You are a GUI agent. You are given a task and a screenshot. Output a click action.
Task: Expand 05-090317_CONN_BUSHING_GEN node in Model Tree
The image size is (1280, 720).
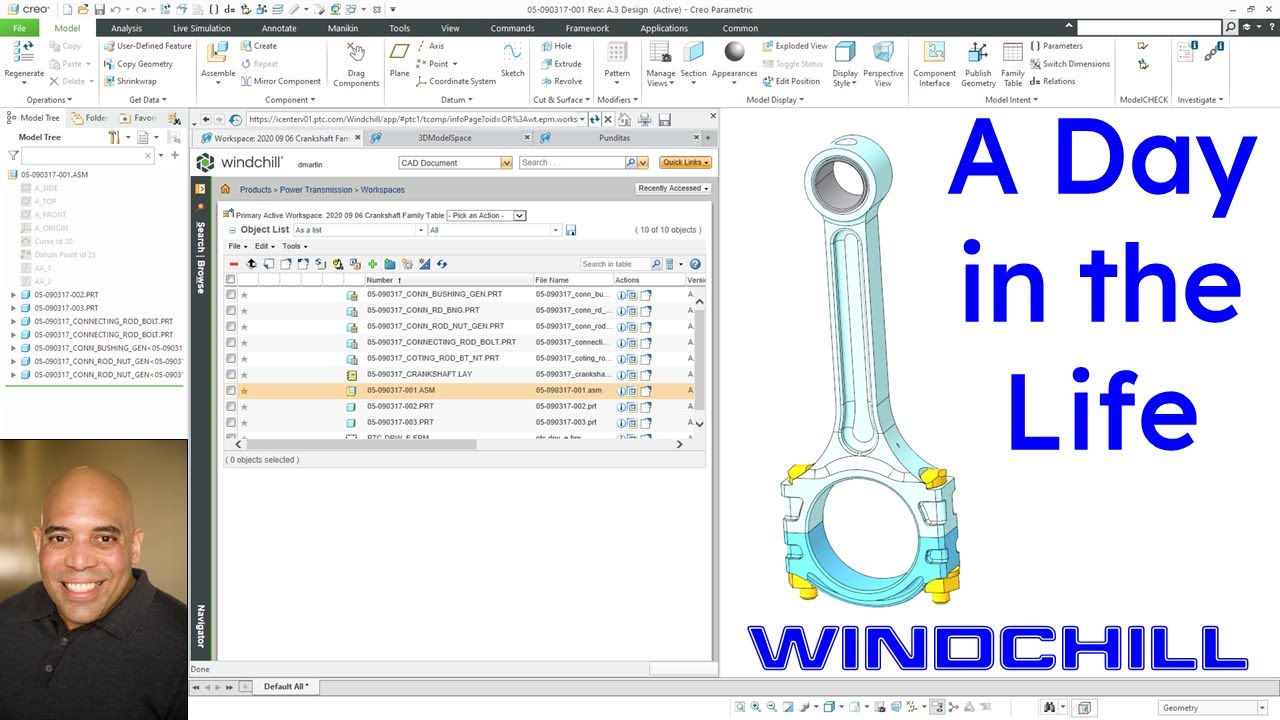(13, 348)
